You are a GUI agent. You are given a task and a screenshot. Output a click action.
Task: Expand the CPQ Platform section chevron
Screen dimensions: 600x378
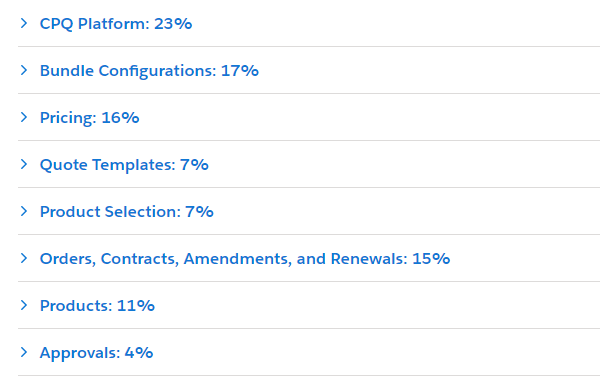(24, 23)
